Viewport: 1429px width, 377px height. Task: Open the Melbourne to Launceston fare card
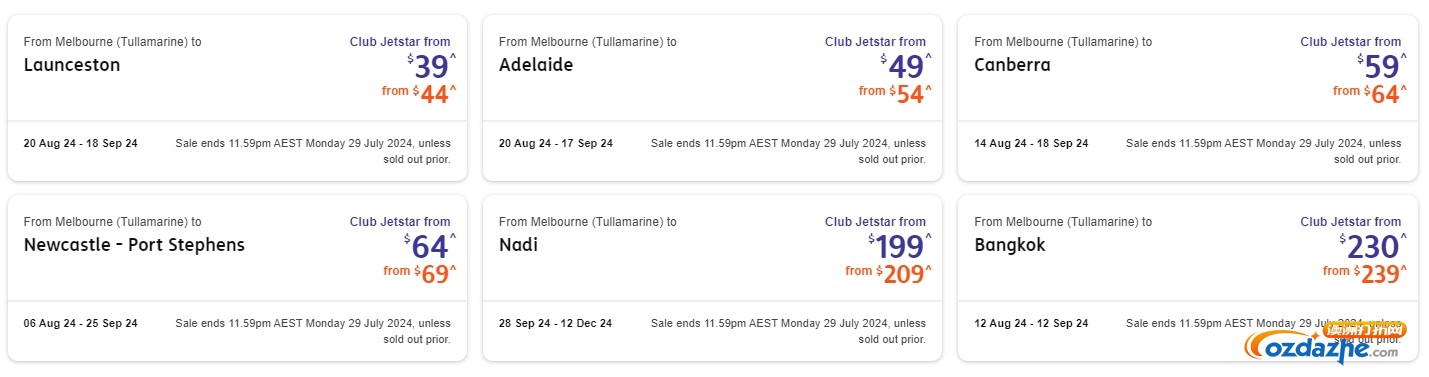(237, 97)
